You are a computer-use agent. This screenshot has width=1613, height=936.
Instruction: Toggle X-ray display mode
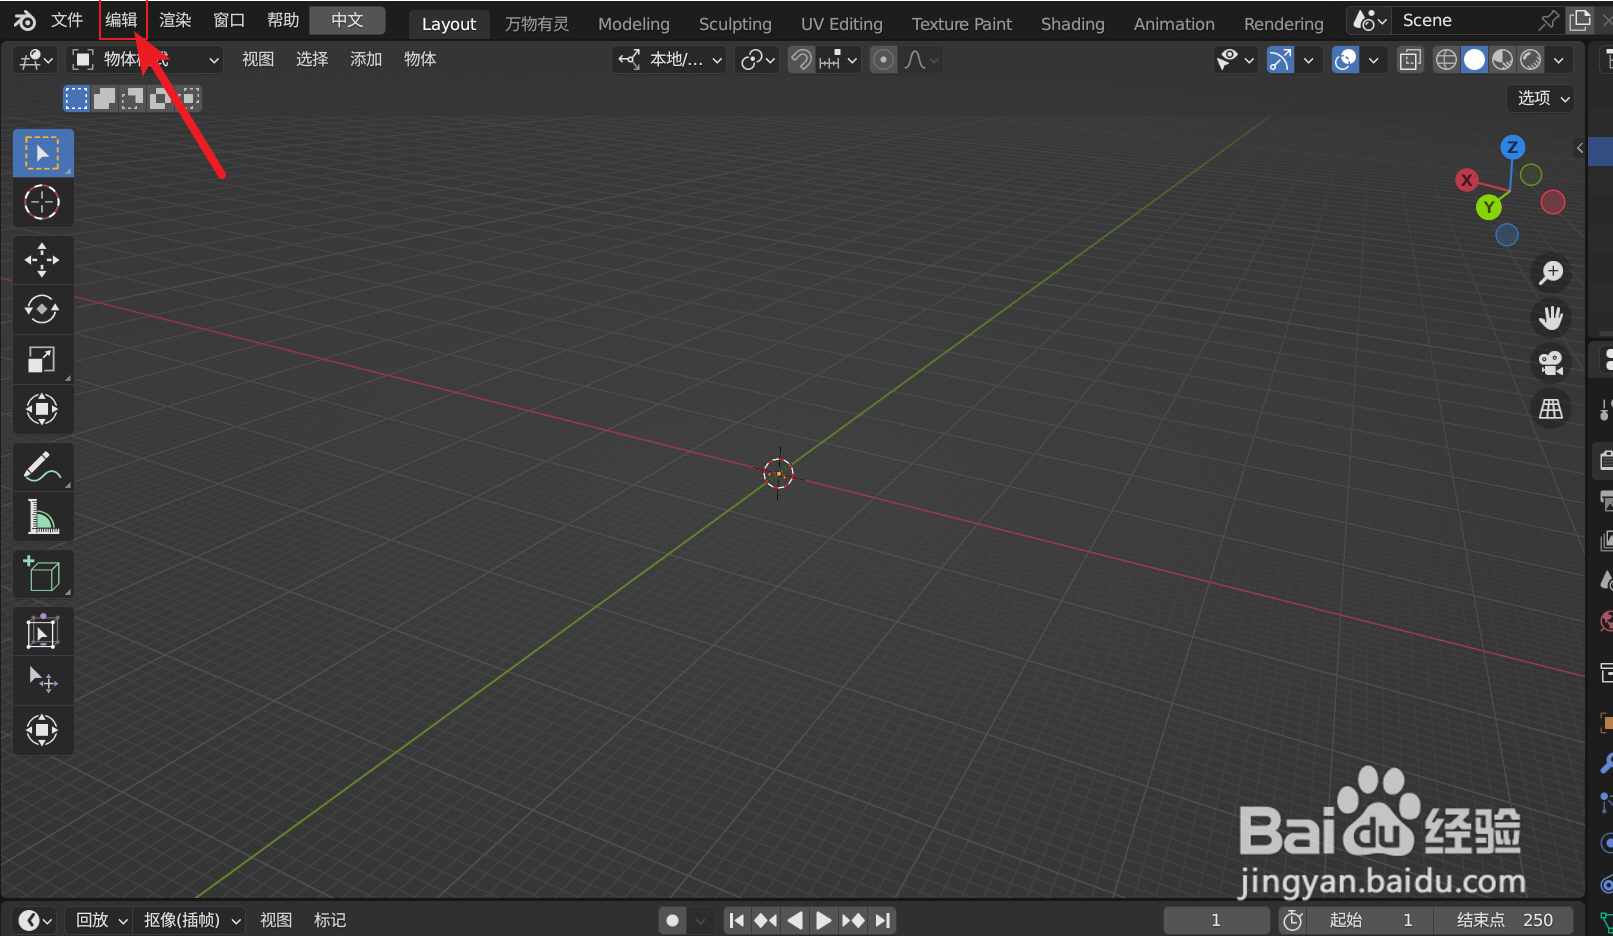click(x=1410, y=60)
